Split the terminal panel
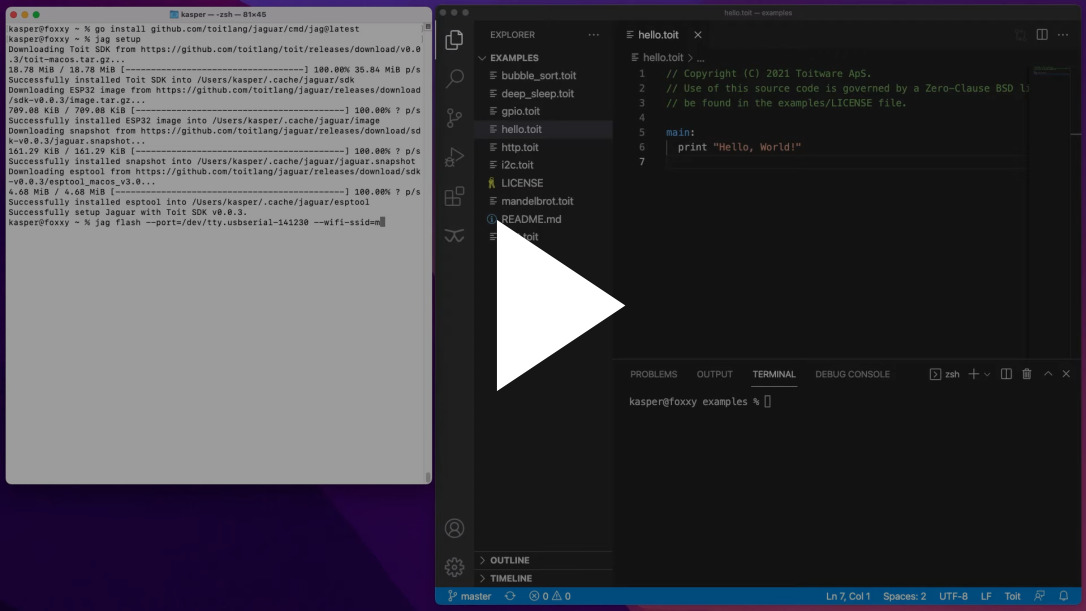The height and width of the screenshot is (611, 1086). point(1006,374)
